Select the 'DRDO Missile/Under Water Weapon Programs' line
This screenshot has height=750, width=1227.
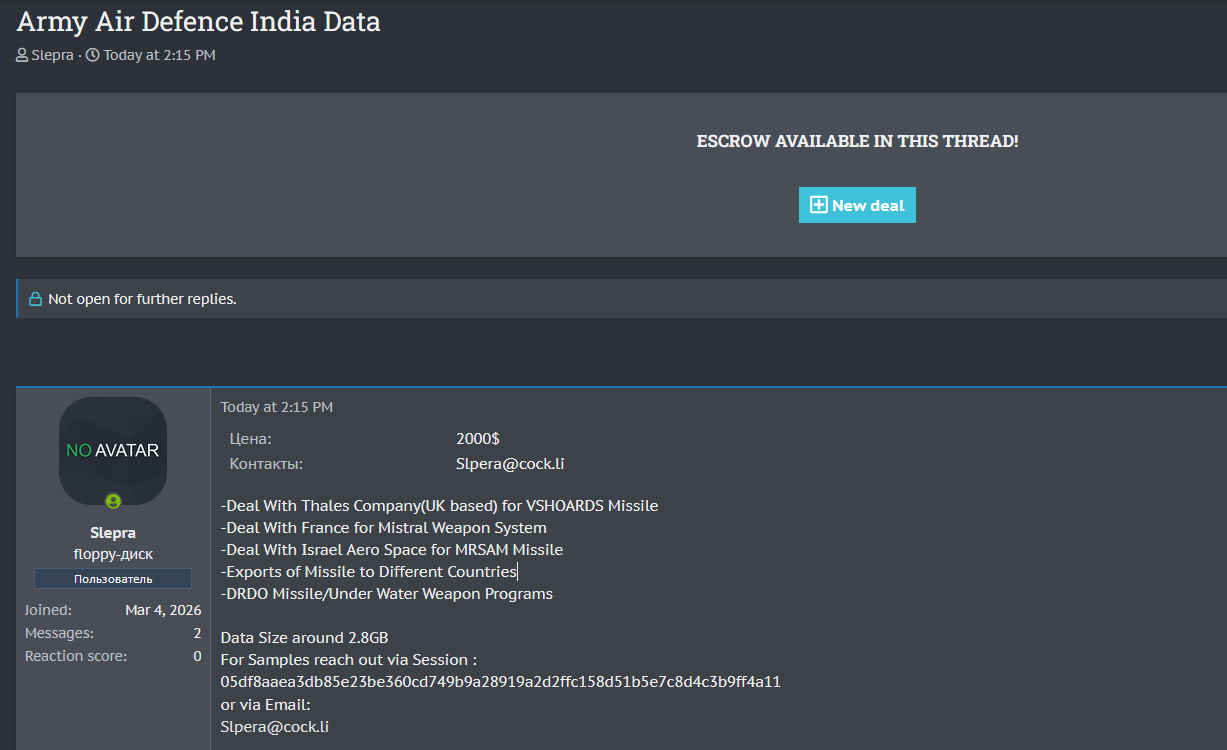pyautogui.click(x=387, y=594)
